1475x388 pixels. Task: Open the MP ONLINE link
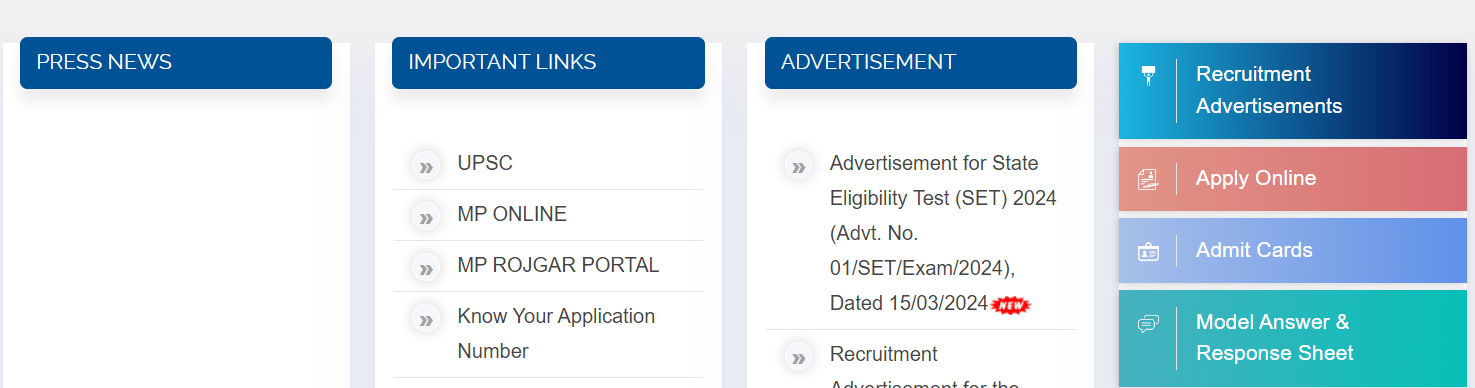point(512,214)
